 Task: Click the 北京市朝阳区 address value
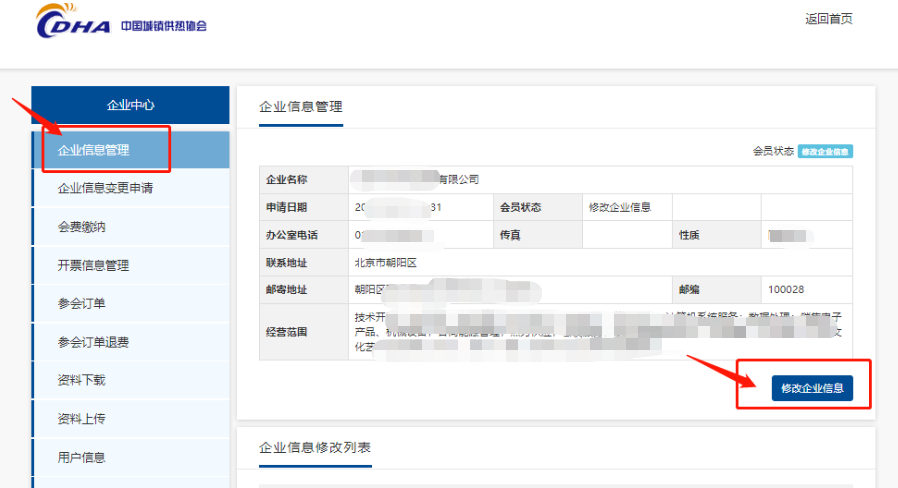tap(385, 263)
